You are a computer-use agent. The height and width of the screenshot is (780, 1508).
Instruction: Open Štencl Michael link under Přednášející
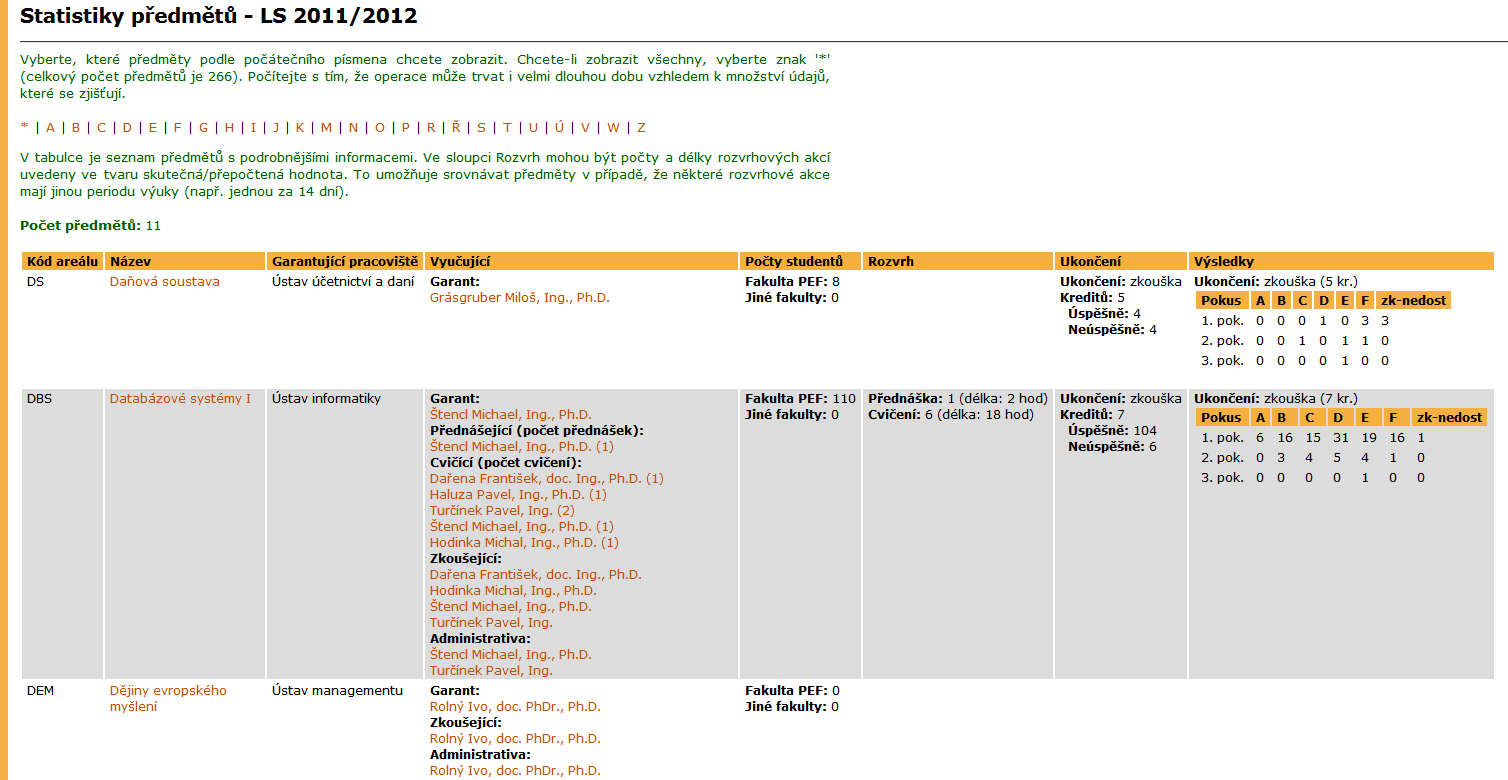click(521, 447)
